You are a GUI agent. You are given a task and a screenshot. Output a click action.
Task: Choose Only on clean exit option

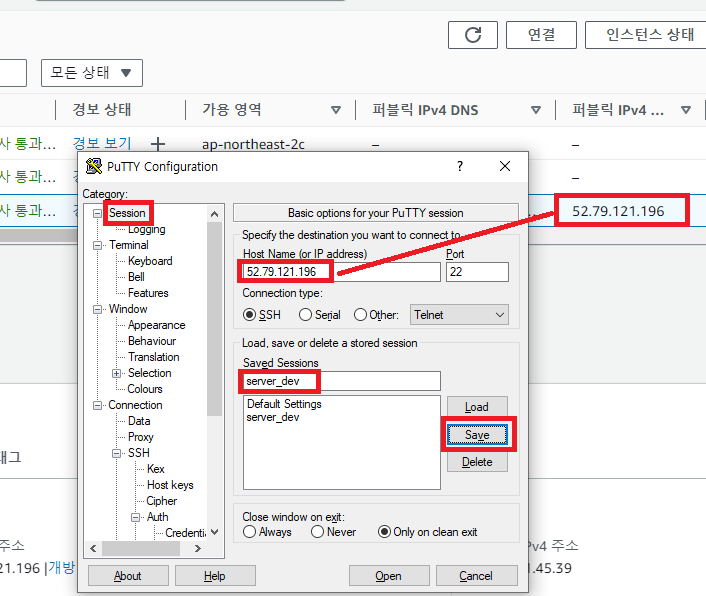(x=384, y=532)
